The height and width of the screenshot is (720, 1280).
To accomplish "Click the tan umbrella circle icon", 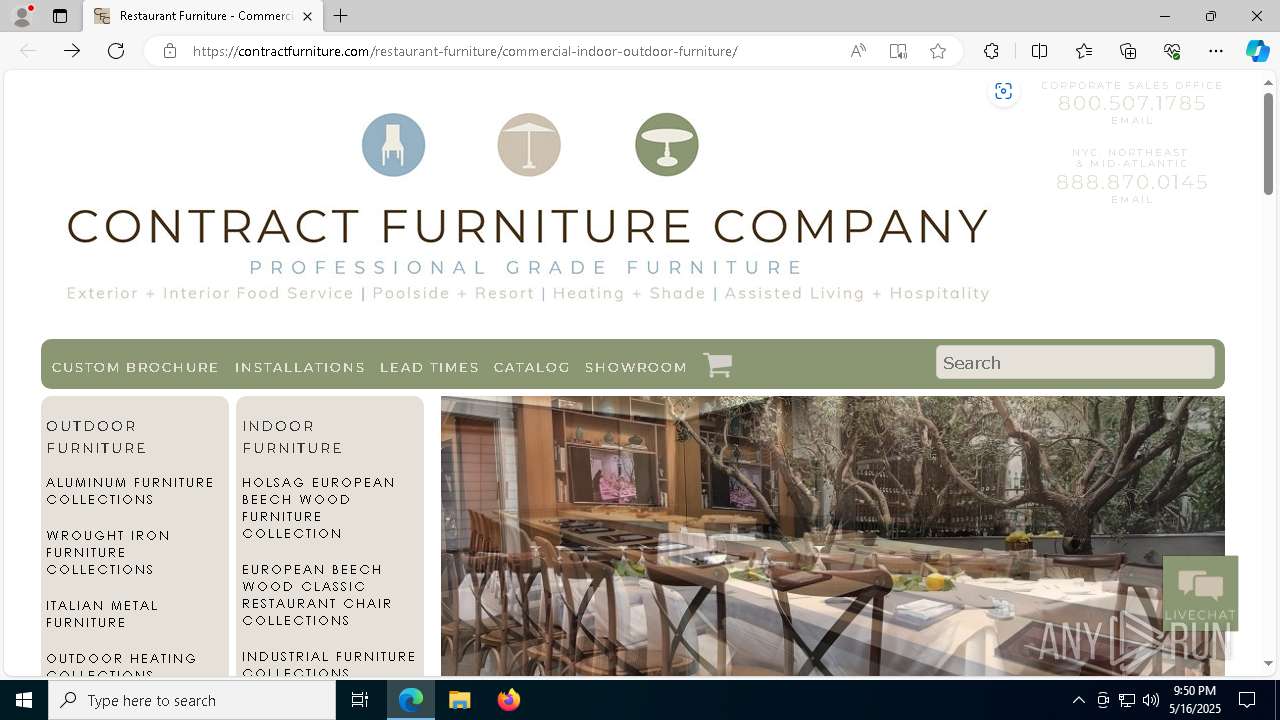I will (529, 145).
